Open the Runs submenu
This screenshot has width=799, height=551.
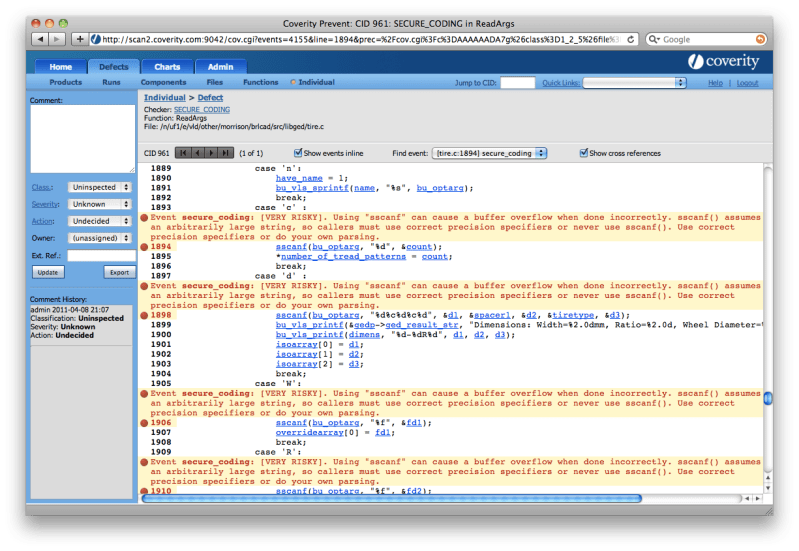[111, 82]
